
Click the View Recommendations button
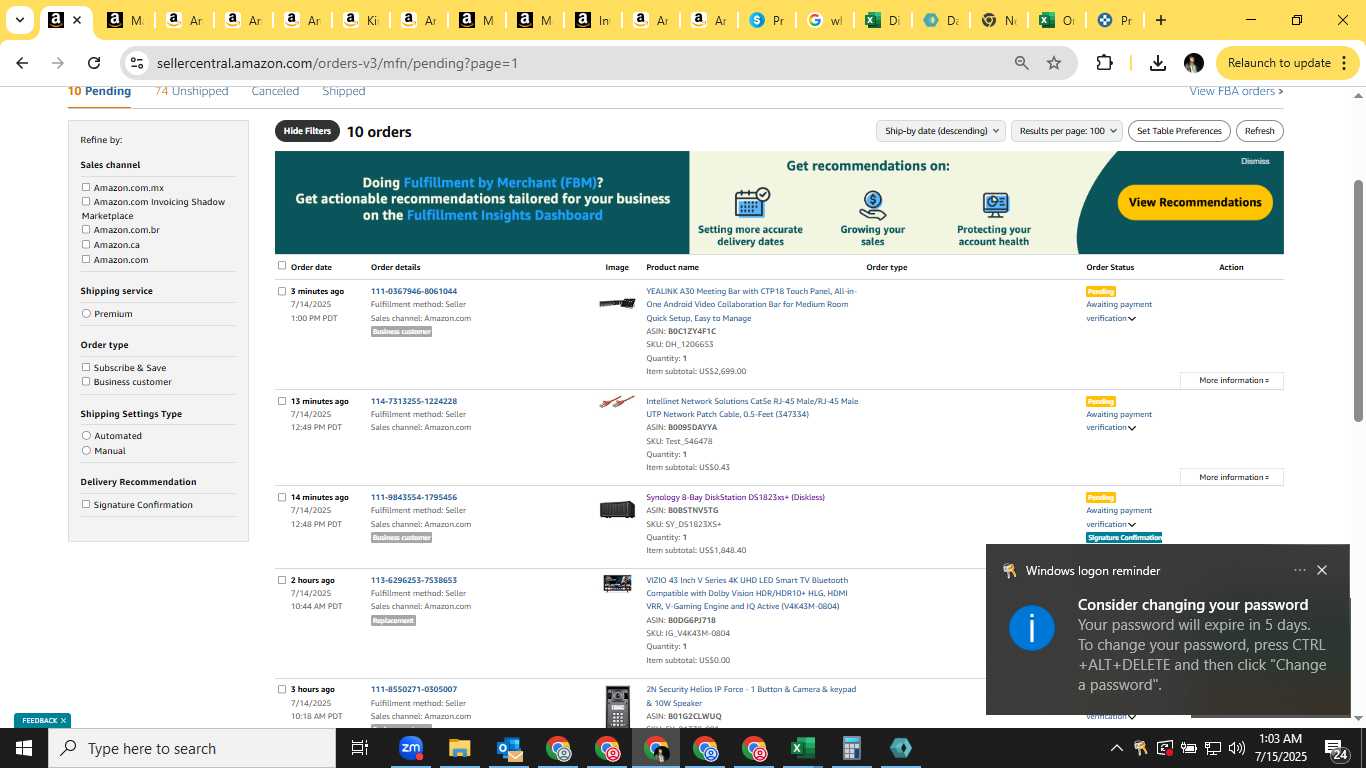[1195, 202]
